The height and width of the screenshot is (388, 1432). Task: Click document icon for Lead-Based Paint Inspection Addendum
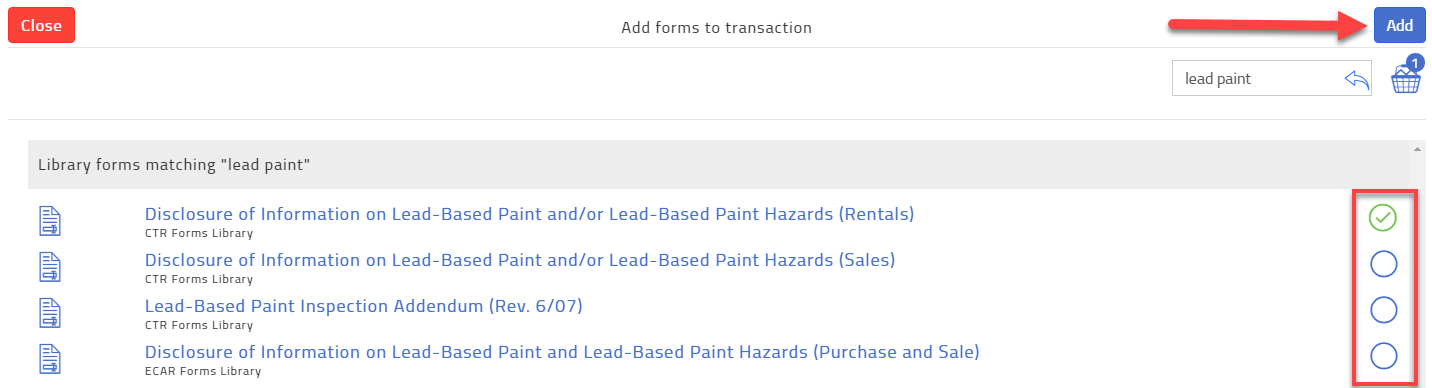tap(50, 313)
